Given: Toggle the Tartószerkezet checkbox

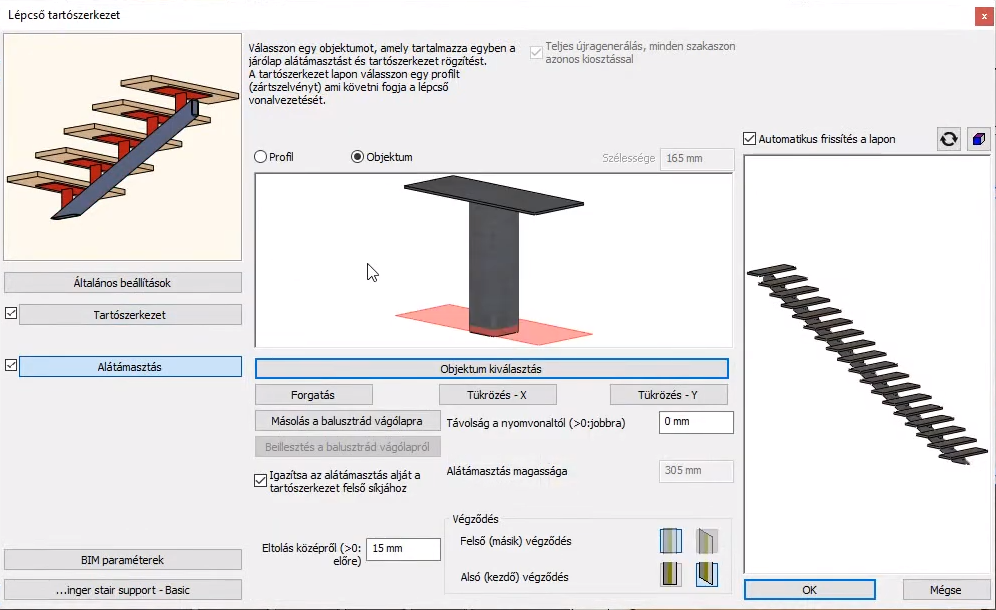Looking at the screenshot, I should pos(11,313).
